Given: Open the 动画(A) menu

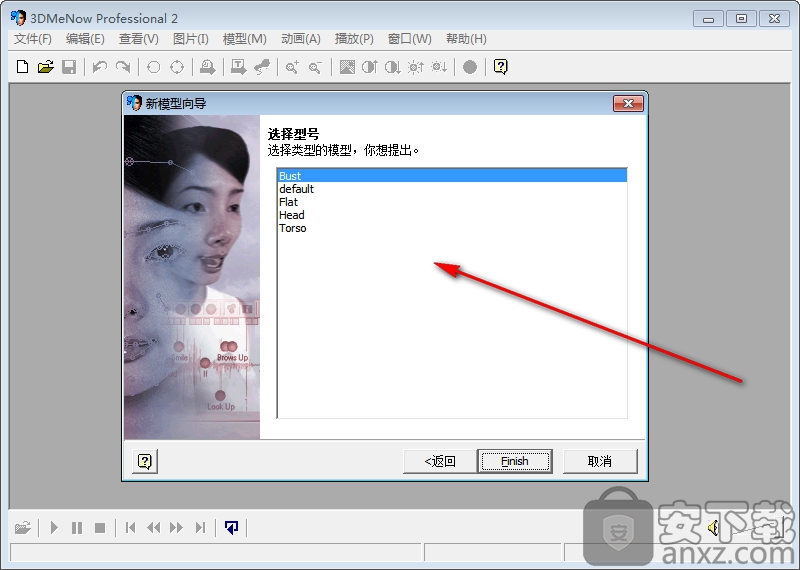Looking at the screenshot, I should pyautogui.click(x=301, y=39).
